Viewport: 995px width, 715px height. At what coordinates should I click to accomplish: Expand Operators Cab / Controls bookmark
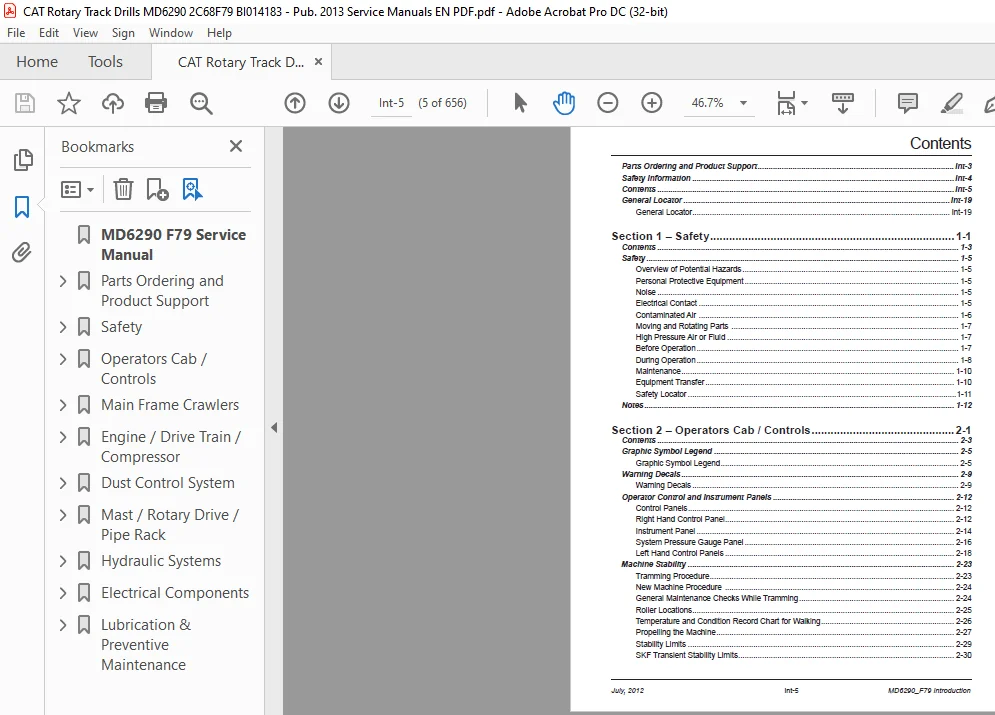coord(63,358)
